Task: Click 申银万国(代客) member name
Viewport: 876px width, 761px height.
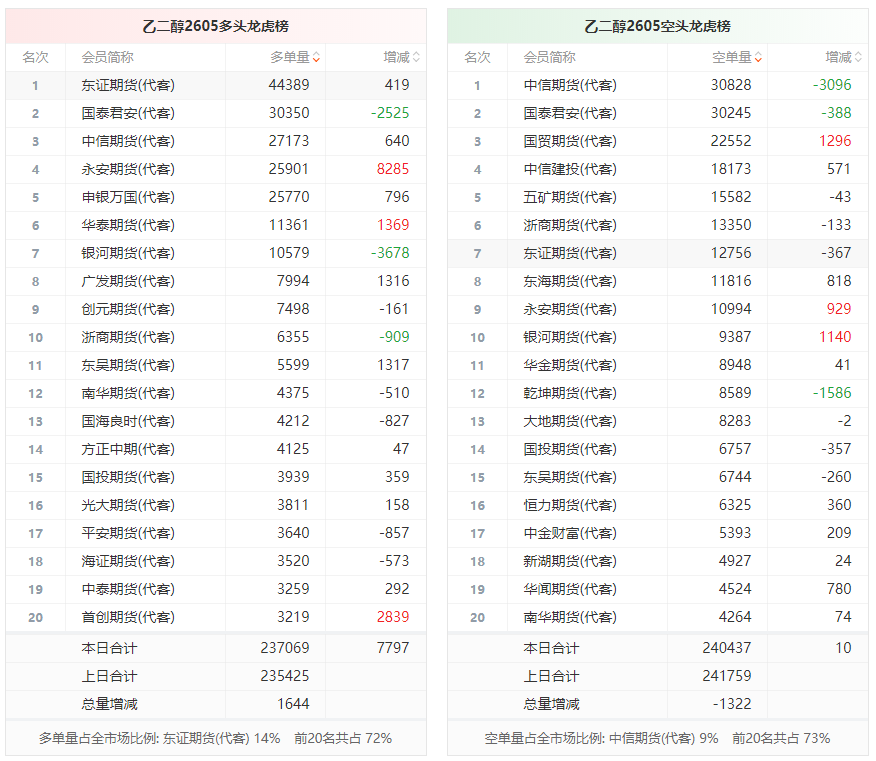Action: [128, 197]
